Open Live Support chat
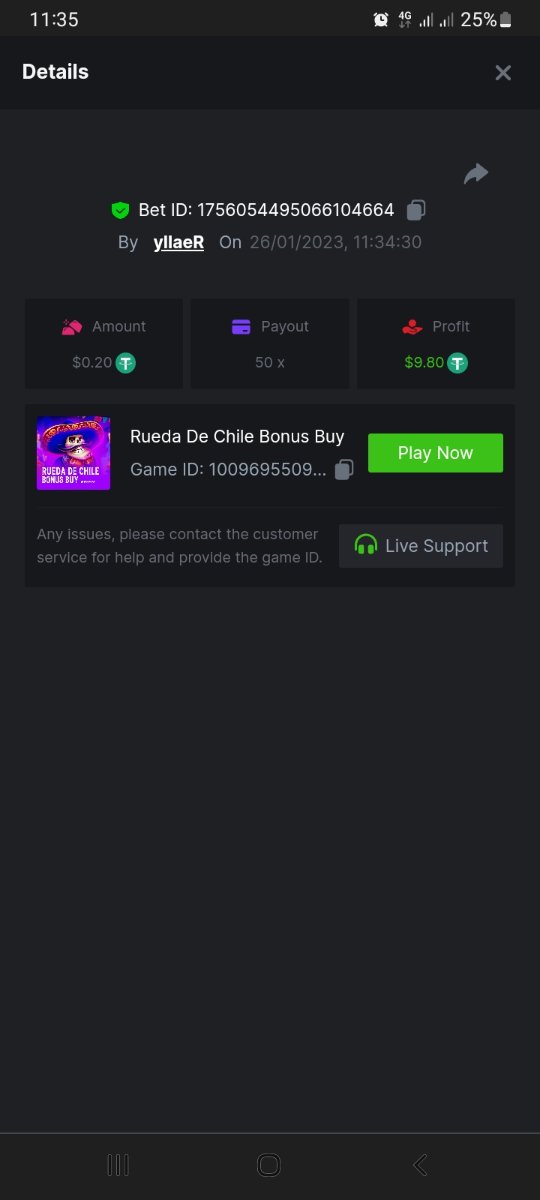This screenshot has width=540, height=1200. point(421,546)
